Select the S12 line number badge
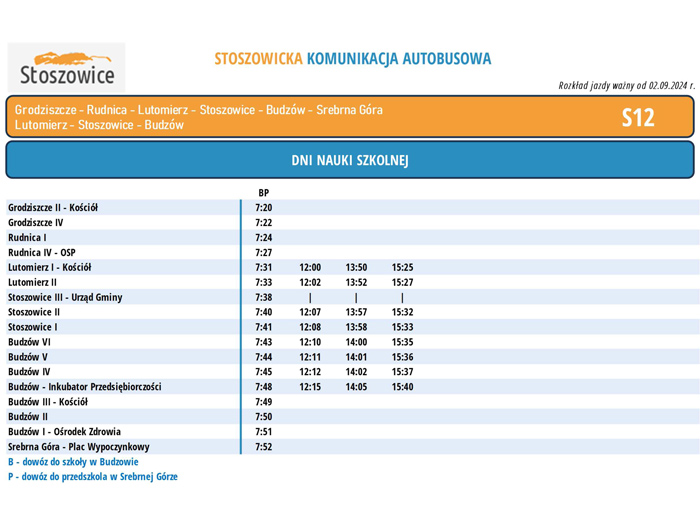Image resolution: width=700 pixels, height=525 pixels. pos(638,118)
